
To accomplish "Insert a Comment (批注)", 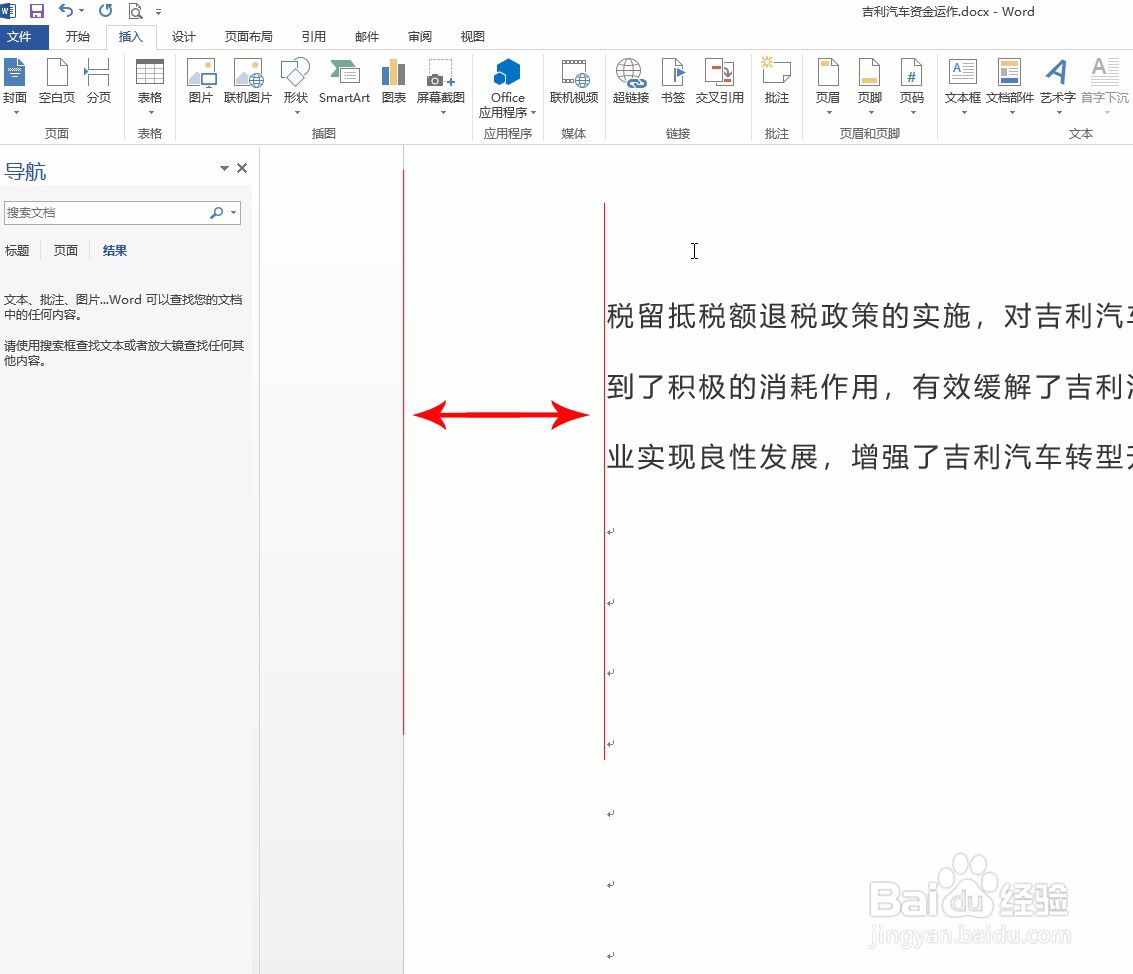I will pos(777,81).
